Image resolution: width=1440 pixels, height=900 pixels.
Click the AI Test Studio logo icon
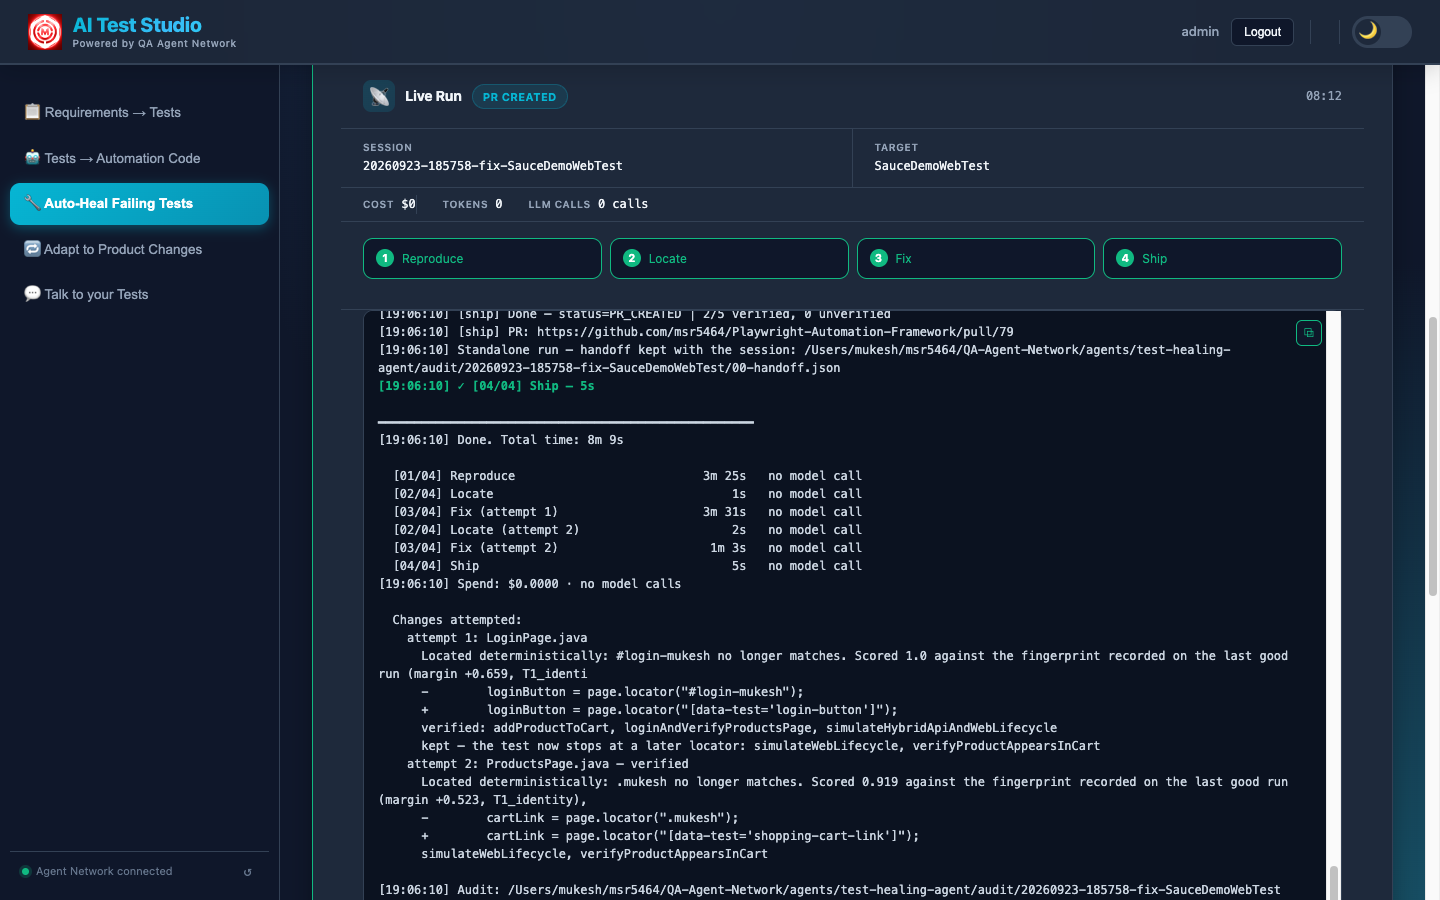click(x=45, y=32)
